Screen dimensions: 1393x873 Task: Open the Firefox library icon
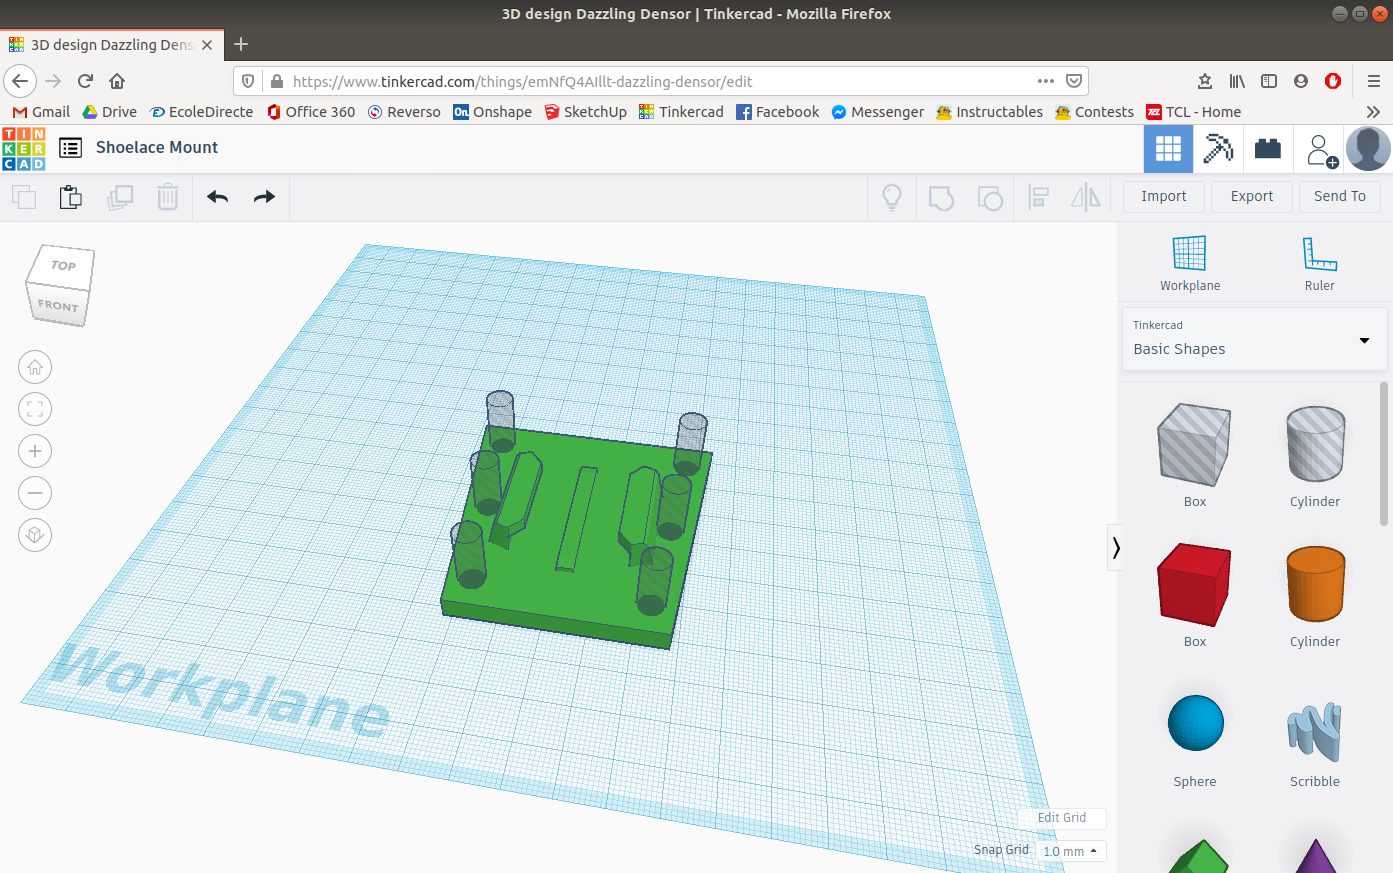coord(1237,81)
